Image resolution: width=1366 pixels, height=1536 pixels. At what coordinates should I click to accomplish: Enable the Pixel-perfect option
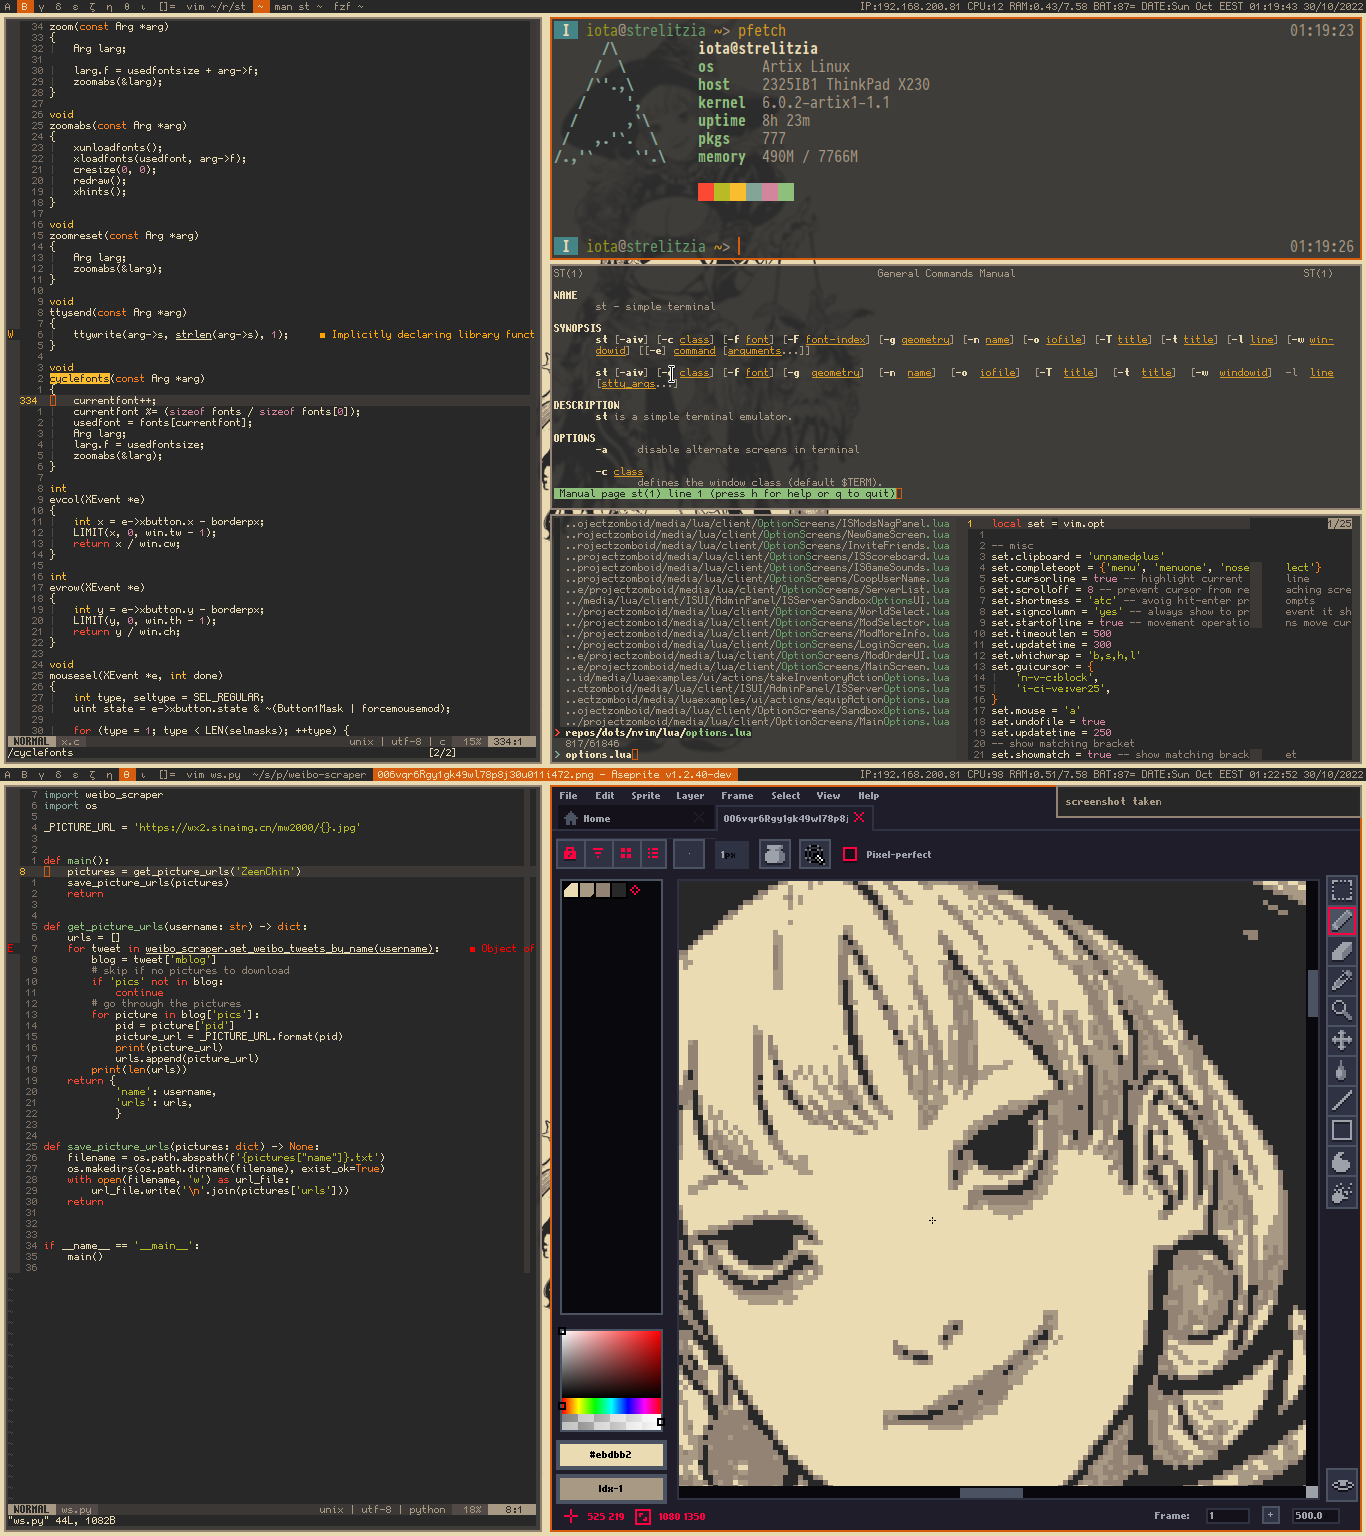pos(851,854)
